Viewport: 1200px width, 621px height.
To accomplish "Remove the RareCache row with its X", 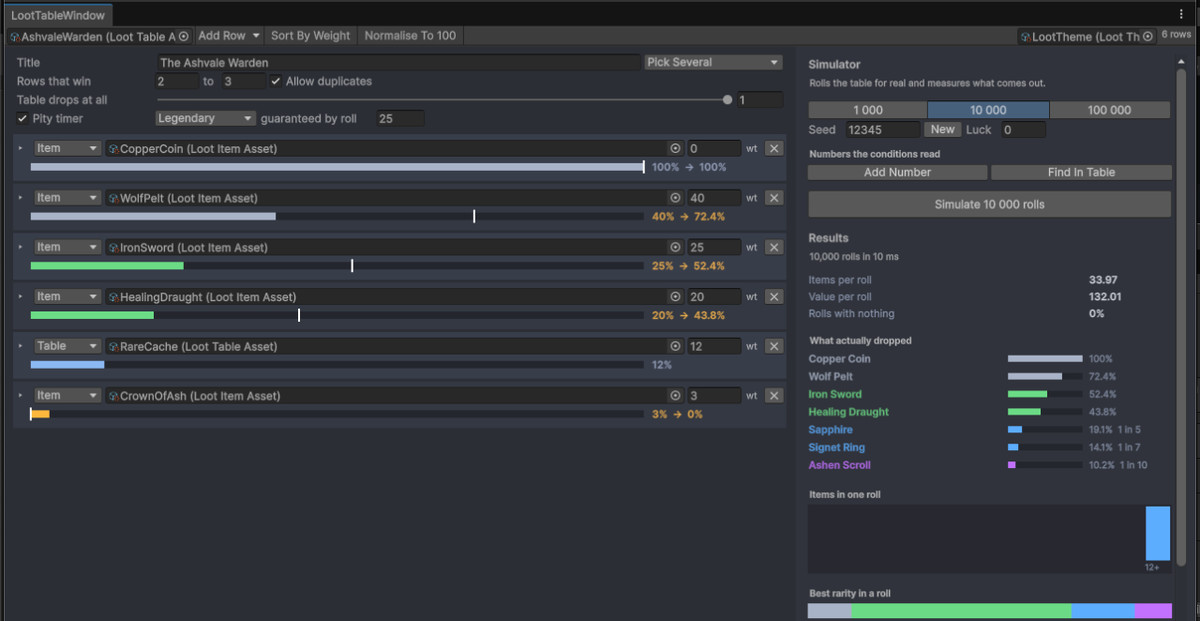I will [x=774, y=346].
